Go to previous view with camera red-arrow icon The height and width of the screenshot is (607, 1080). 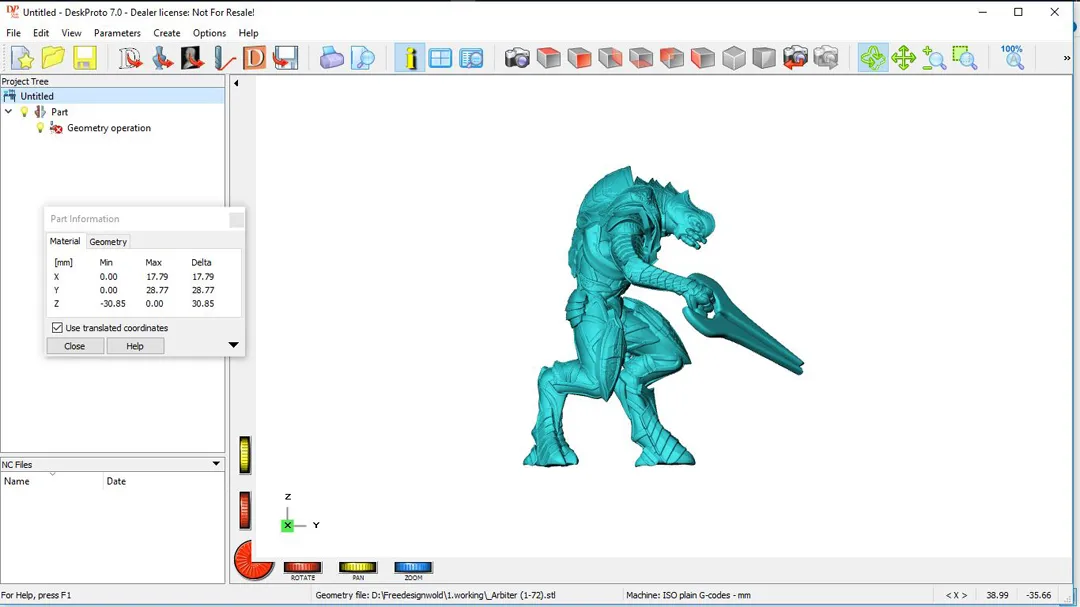795,58
